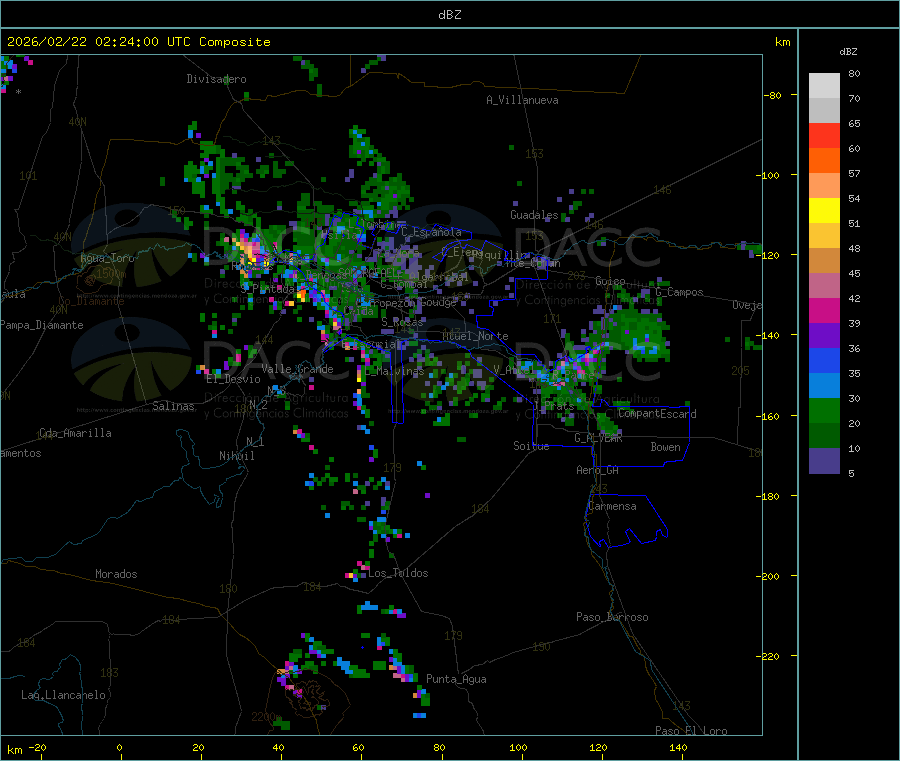Select the dark green 10-20 dBZ swatch
Image resolution: width=900 pixels, height=761 pixels.
pos(824,436)
